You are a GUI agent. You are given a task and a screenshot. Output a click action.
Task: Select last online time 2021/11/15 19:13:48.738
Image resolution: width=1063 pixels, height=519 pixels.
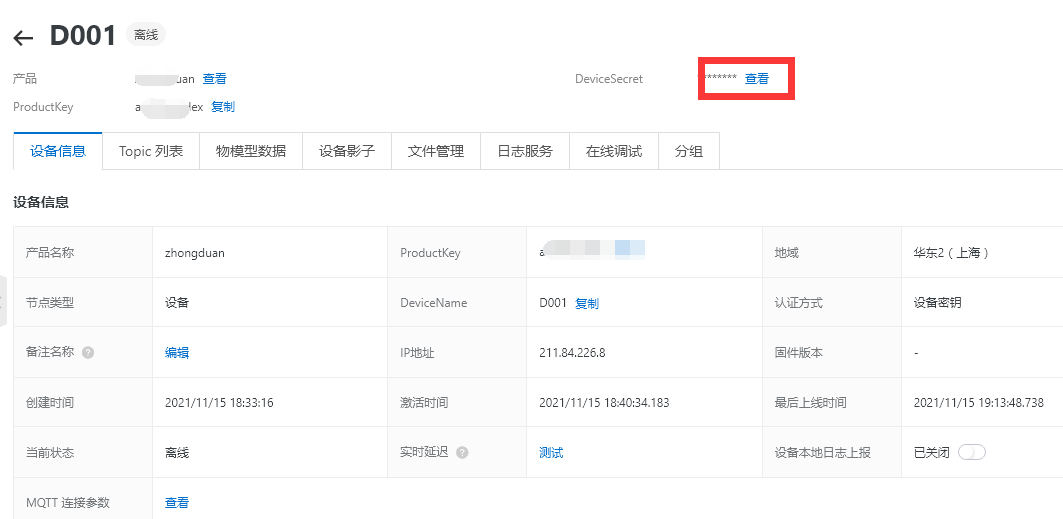coord(979,402)
